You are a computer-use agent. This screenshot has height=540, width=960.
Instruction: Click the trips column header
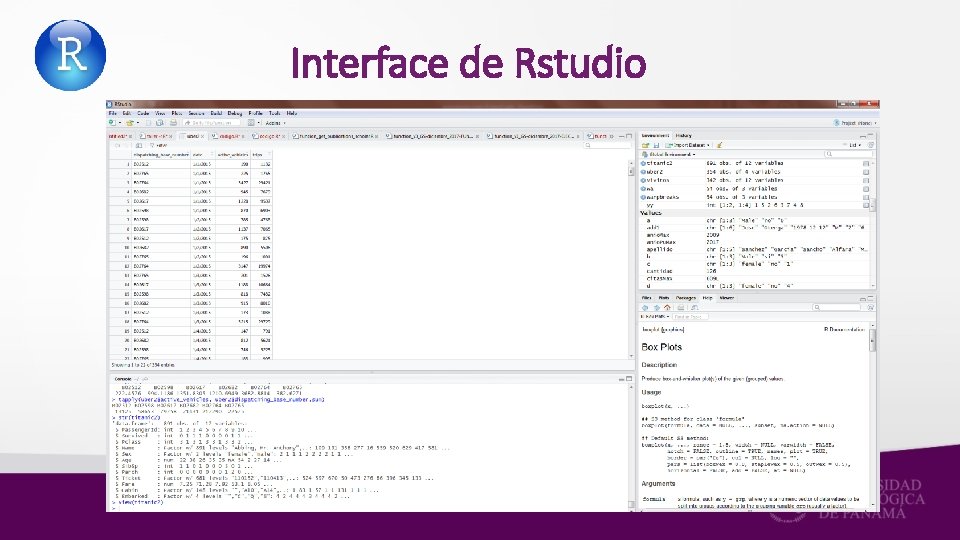coord(261,155)
